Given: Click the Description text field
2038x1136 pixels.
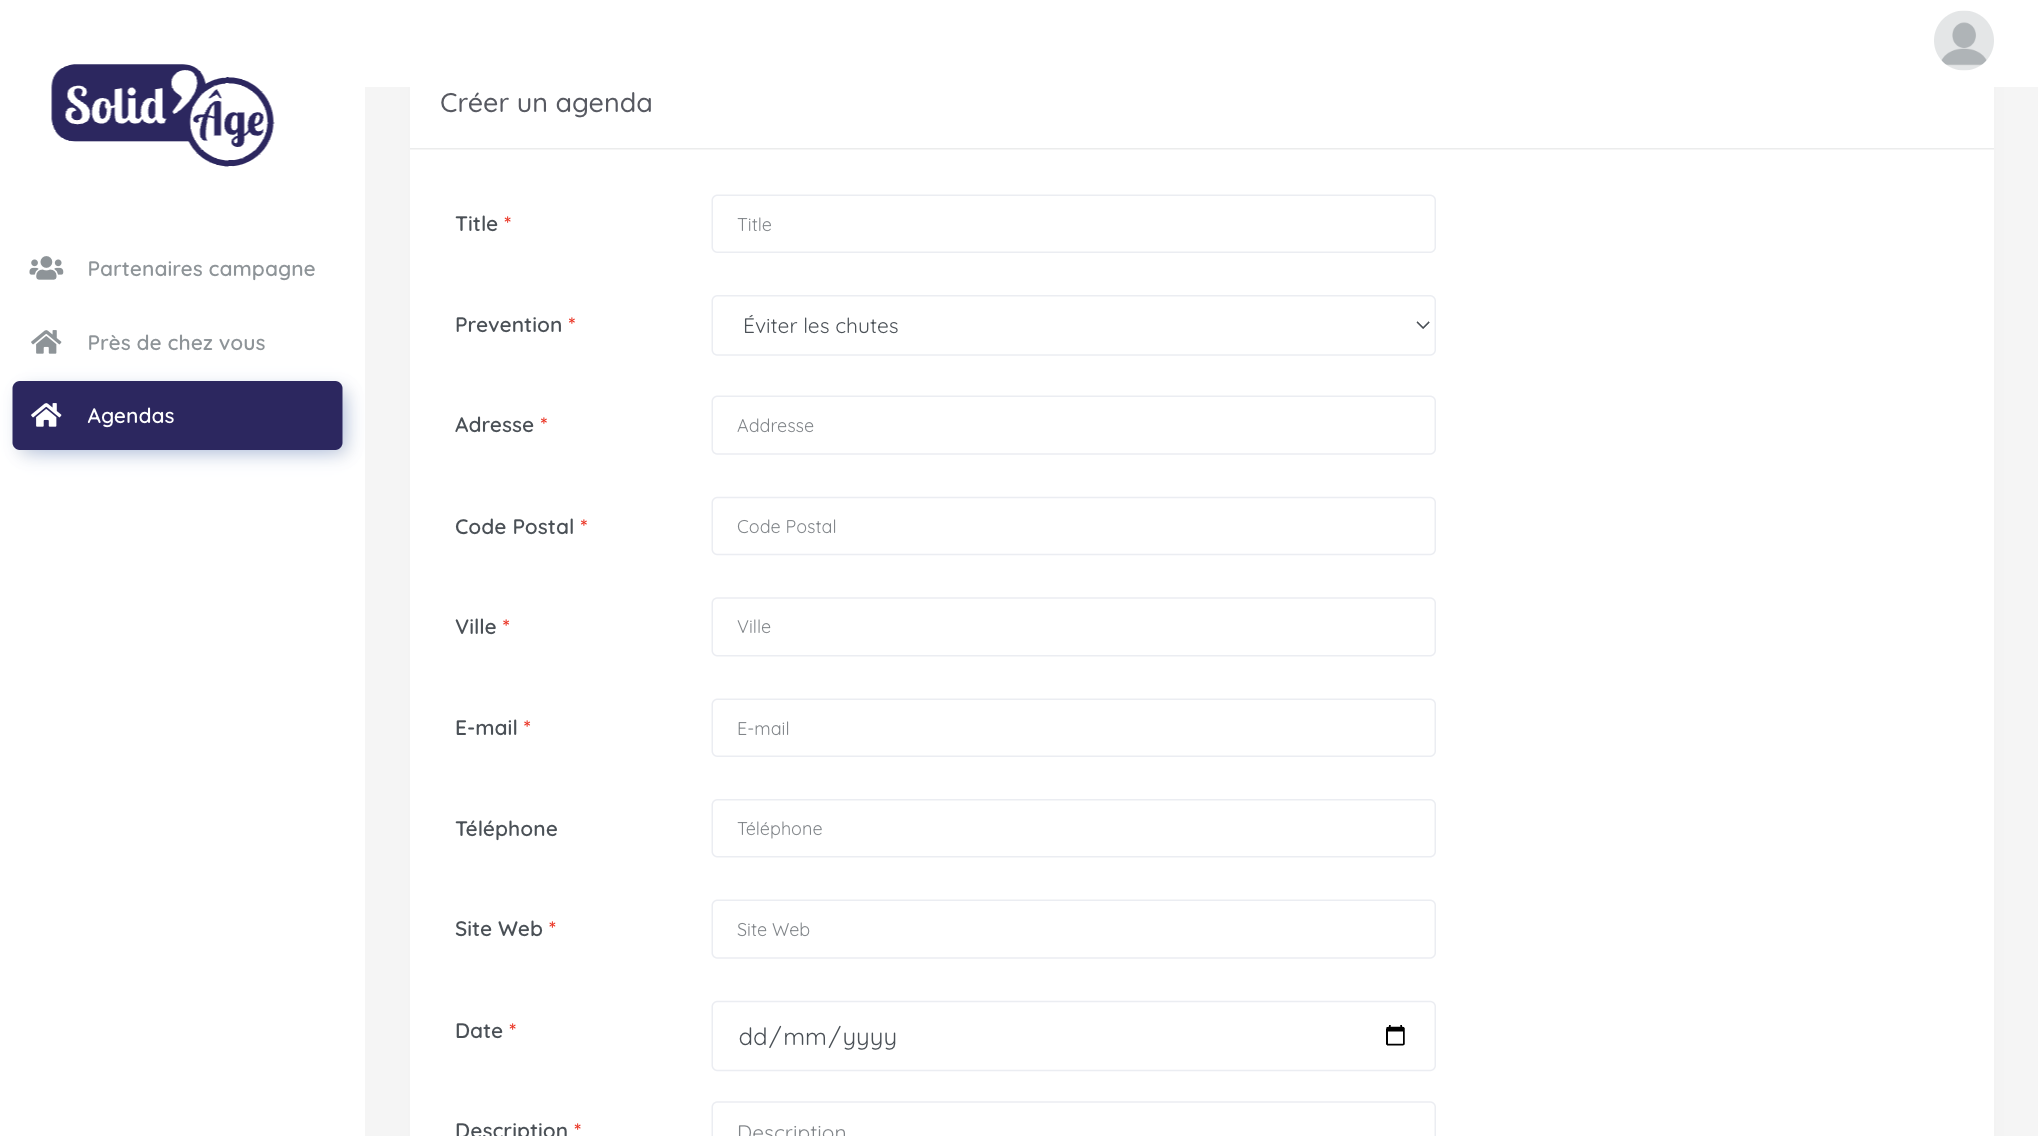Looking at the screenshot, I should tap(1072, 1124).
